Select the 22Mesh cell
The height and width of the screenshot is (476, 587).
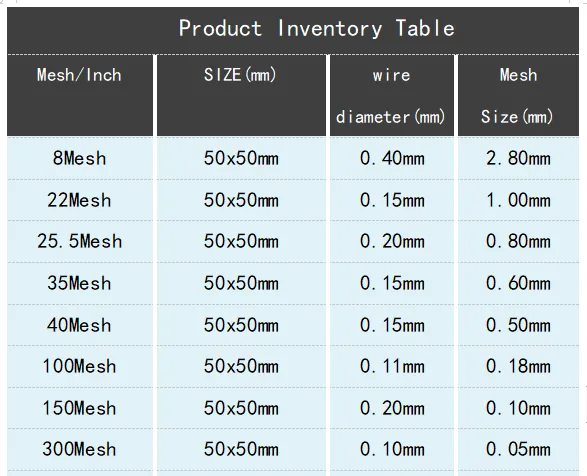(x=79, y=200)
